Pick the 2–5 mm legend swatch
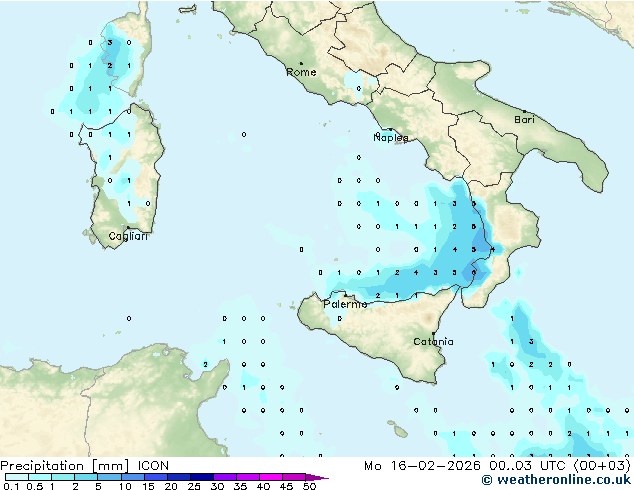634x490 pixels. (x=86, y=477)
